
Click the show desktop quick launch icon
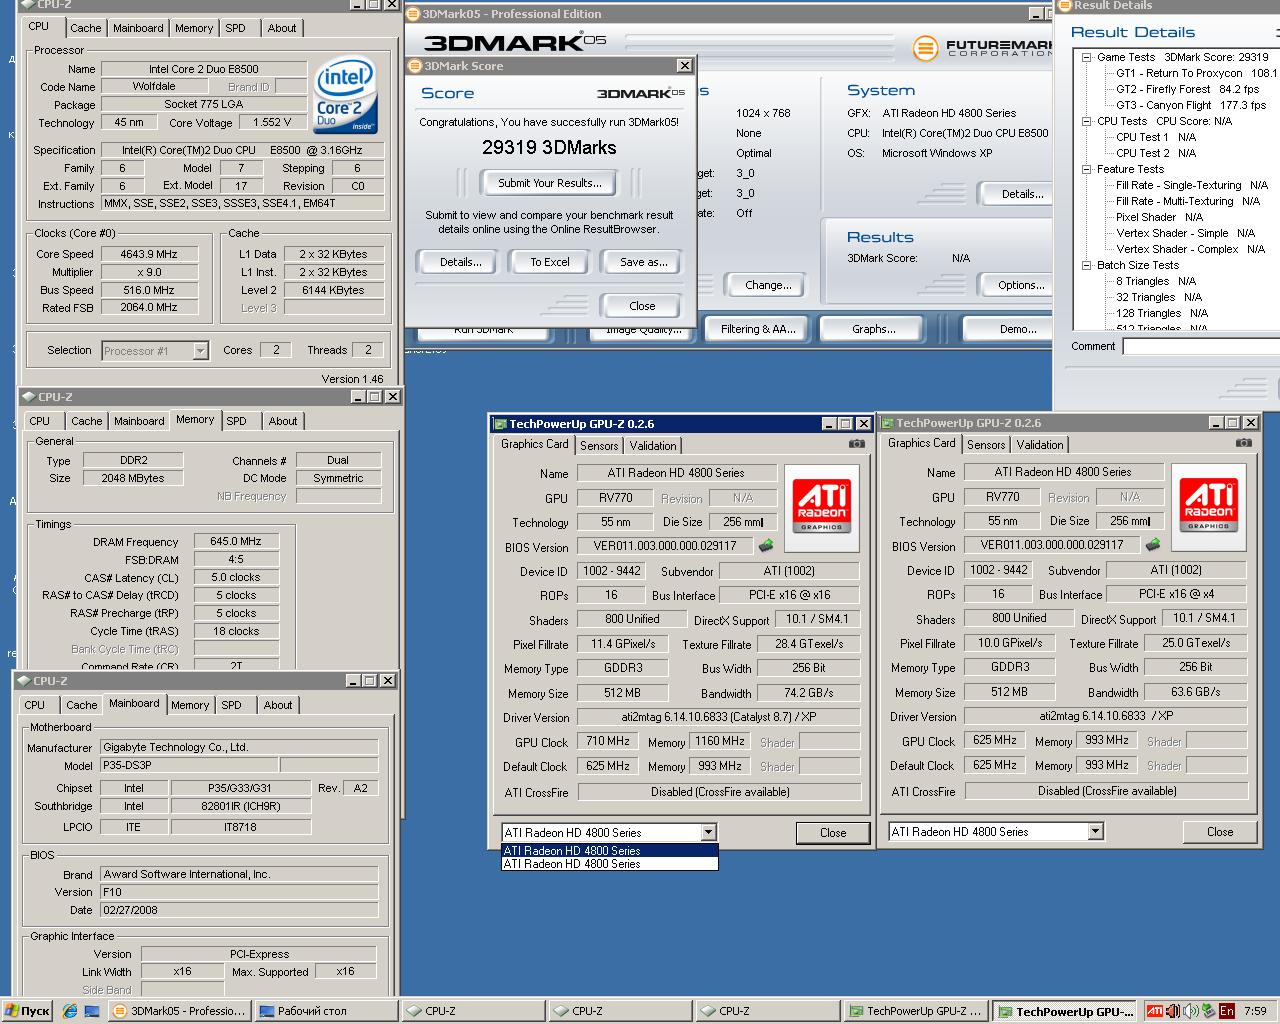coord(92,1011)
